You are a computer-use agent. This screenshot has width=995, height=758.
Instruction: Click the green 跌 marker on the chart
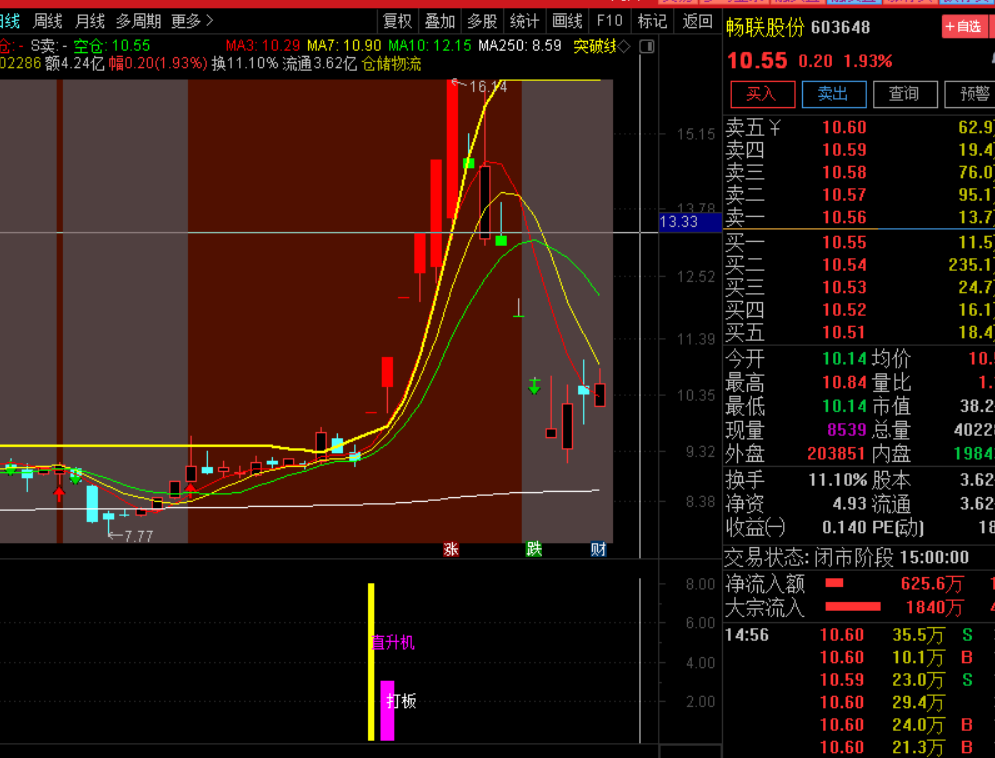click(x=534, y=549)
